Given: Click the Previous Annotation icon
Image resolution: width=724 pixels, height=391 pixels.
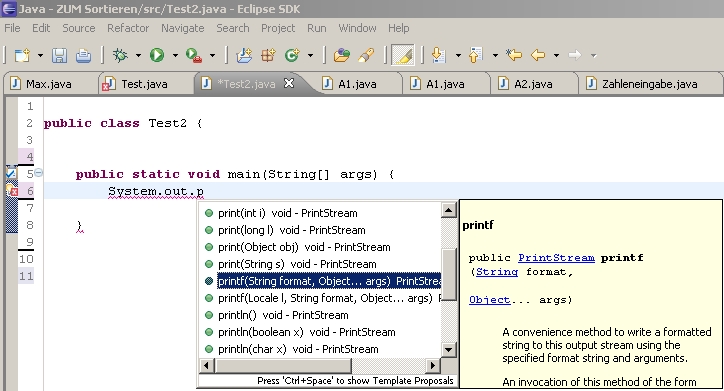Looking at the screenshot, I should pos(476,55).
